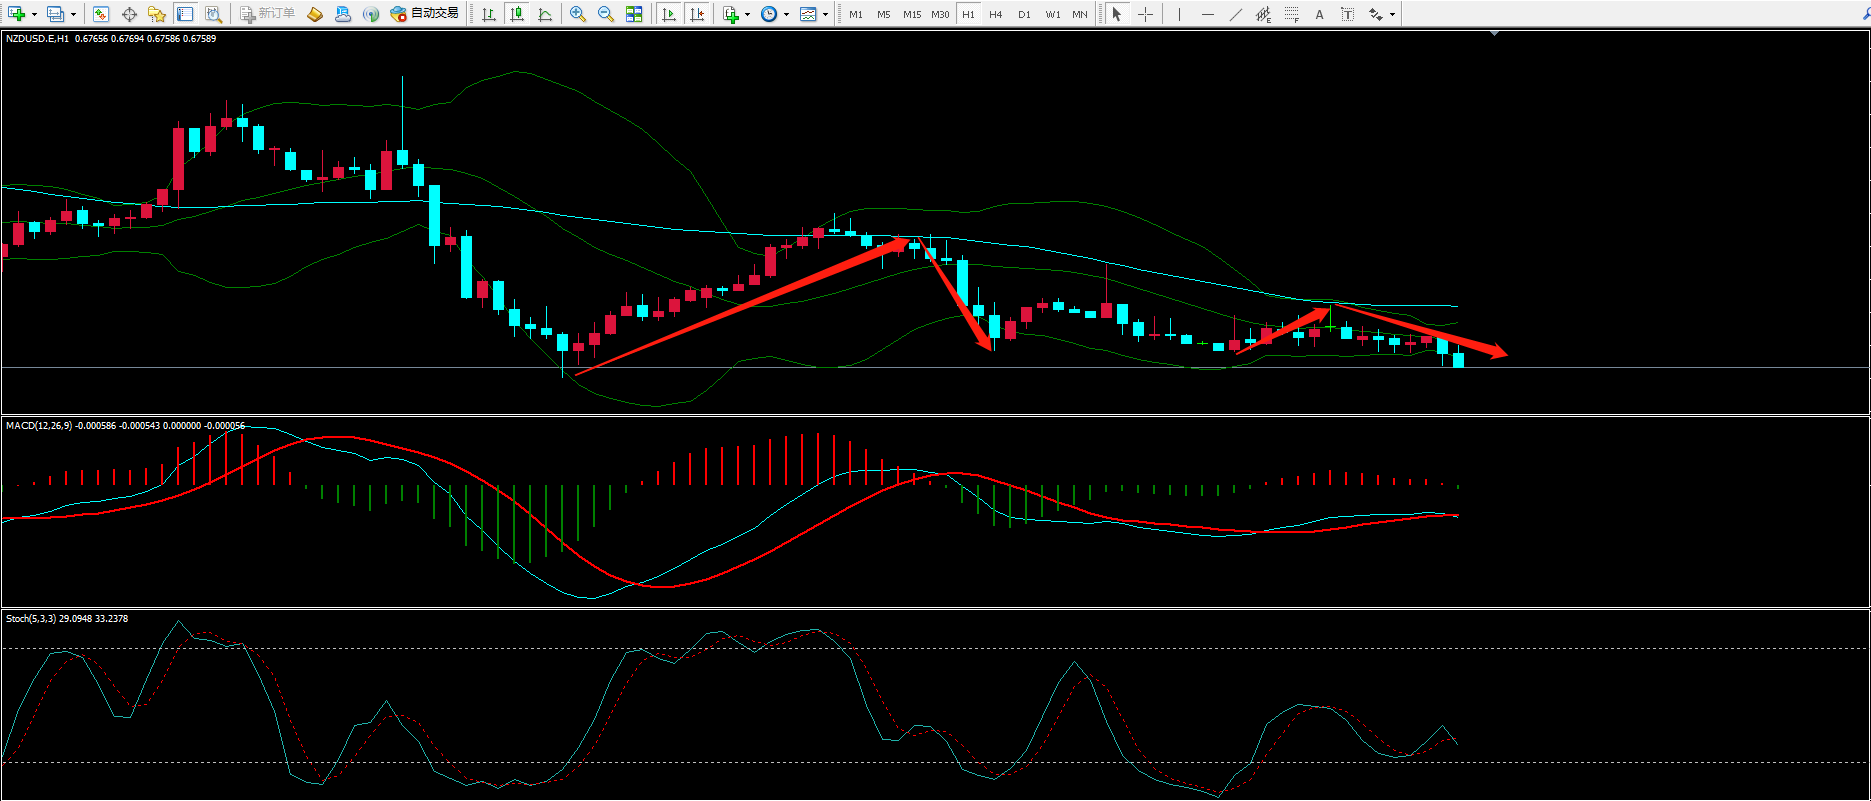Toggle the Terminal panel icon
This screenshot has height=801, width=1871.
tap(185, 14)
